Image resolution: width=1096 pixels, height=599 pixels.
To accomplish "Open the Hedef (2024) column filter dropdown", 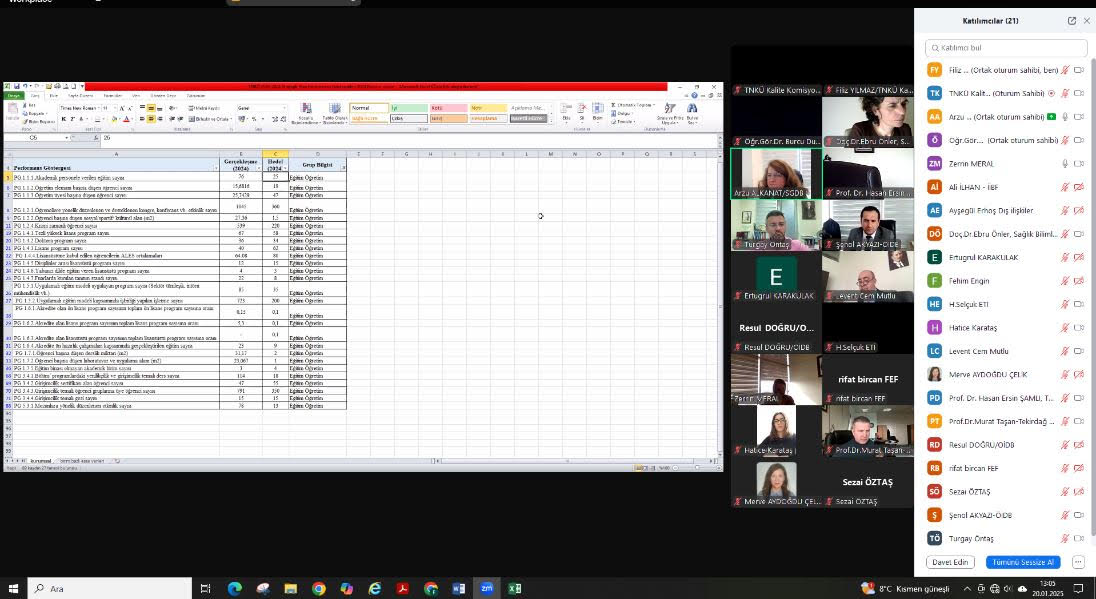I will pyautogui.click(x=284, y=168).
